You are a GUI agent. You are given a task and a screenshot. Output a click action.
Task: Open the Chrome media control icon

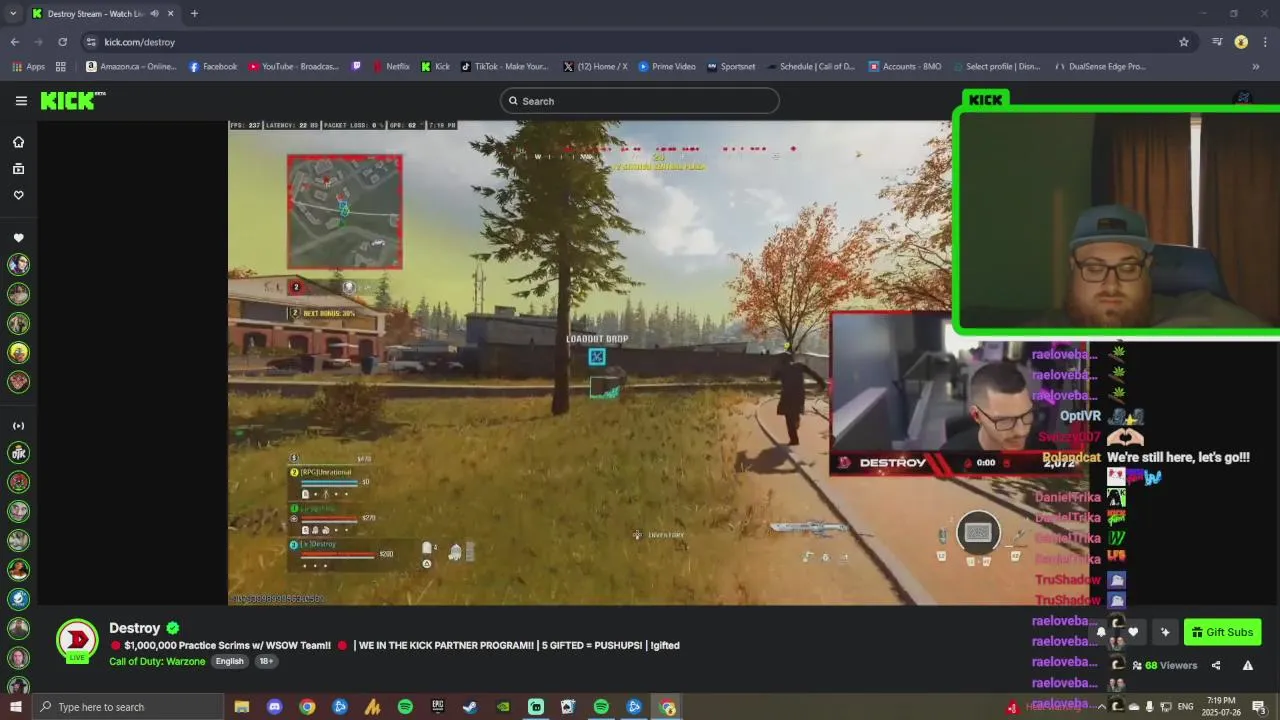click(1217, 42)
